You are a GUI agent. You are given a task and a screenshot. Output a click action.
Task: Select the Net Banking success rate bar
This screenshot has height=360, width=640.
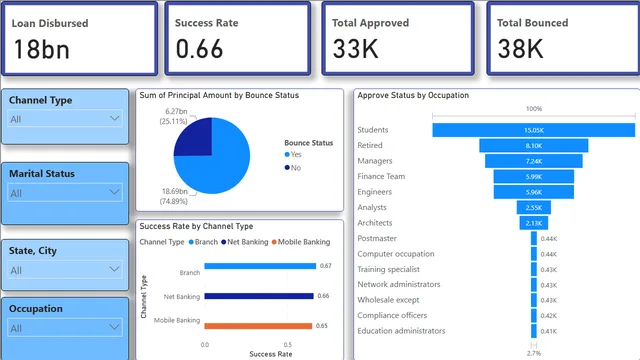coord(259,296)
